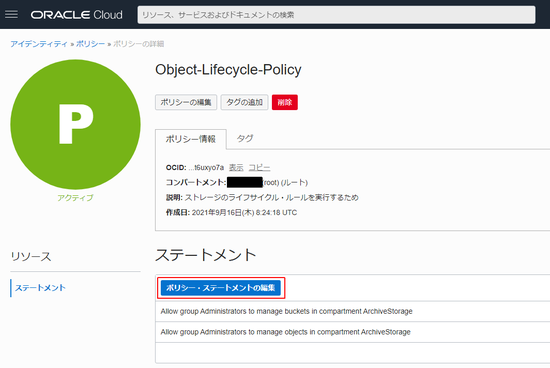Screen dimensions: 550x368
Task: Click the manage buckets policy statement row
Action: pyautogui.click(x=353, y=311)
